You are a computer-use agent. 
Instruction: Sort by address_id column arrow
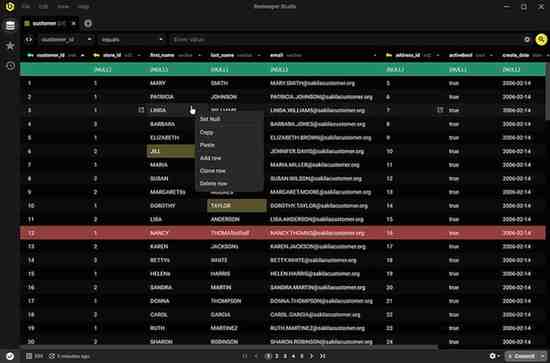coord(438,55)
